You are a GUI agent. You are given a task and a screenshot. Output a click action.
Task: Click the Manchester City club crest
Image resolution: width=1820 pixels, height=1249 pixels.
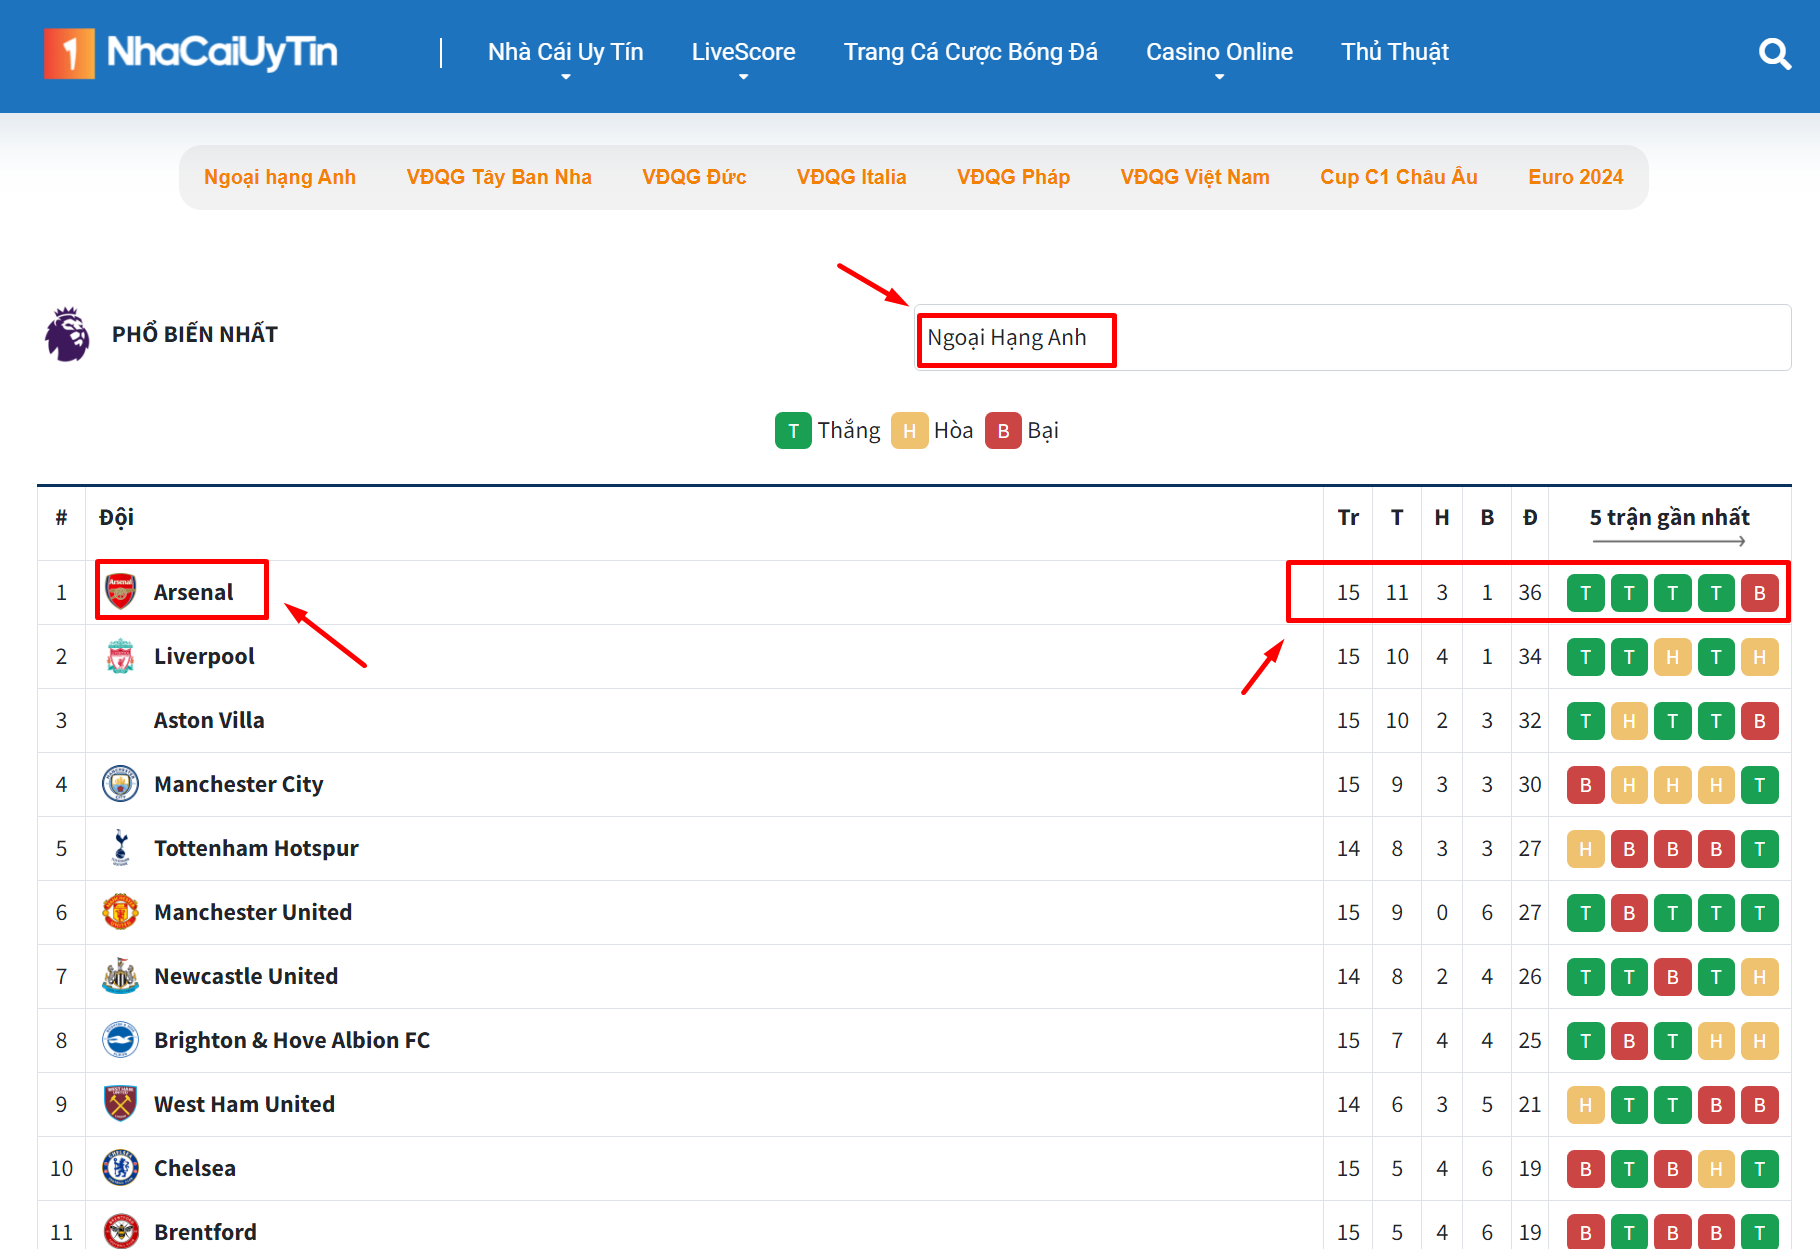[121, 784]
